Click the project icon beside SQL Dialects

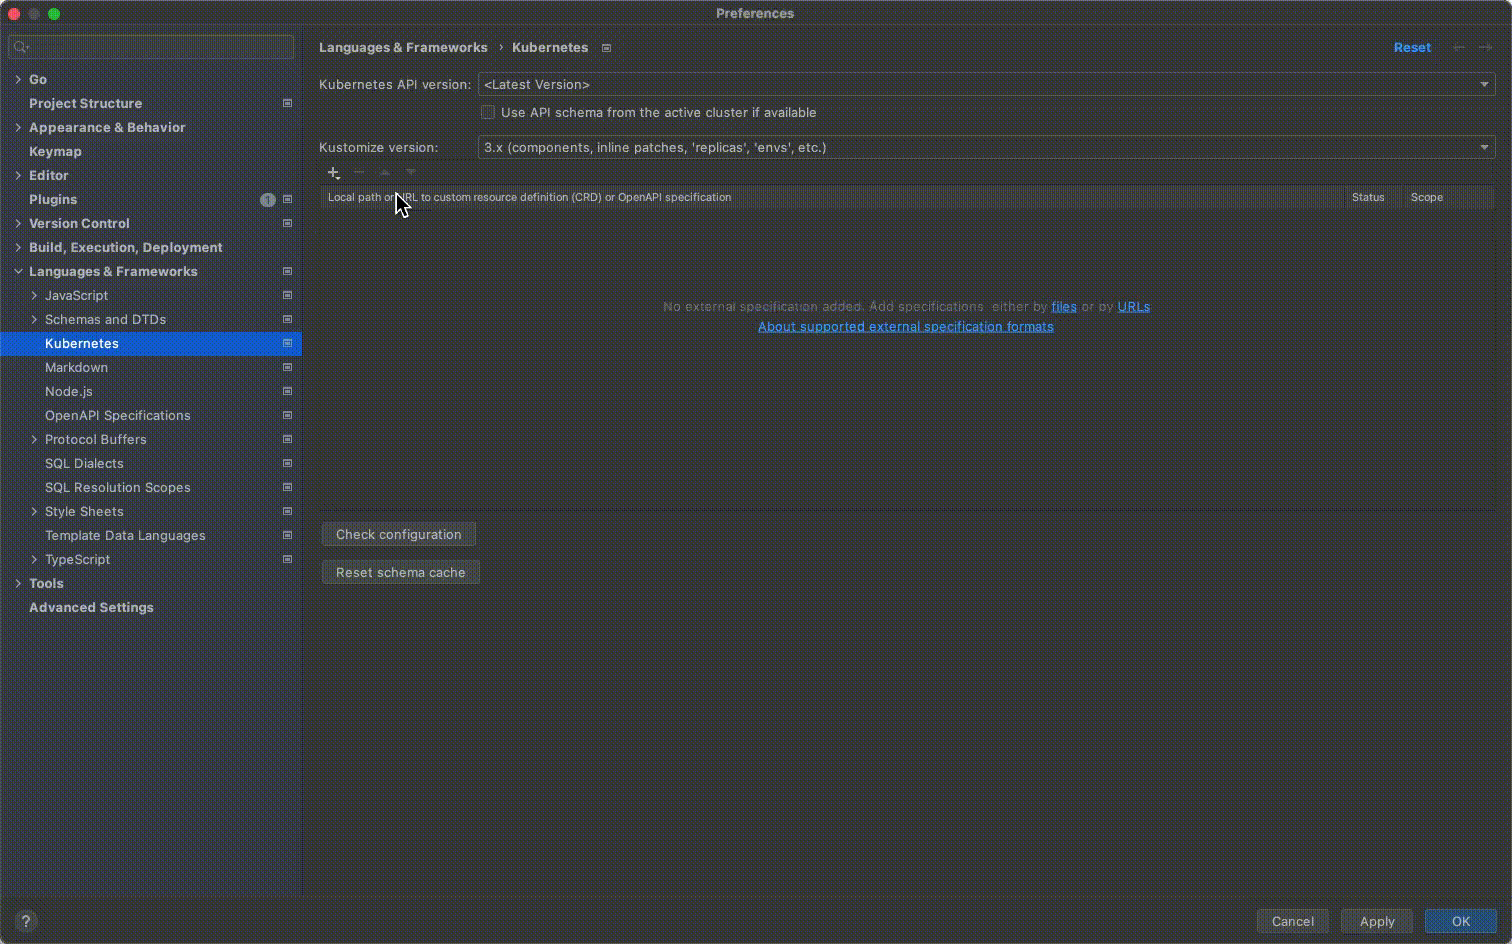(x=287, y=463)
